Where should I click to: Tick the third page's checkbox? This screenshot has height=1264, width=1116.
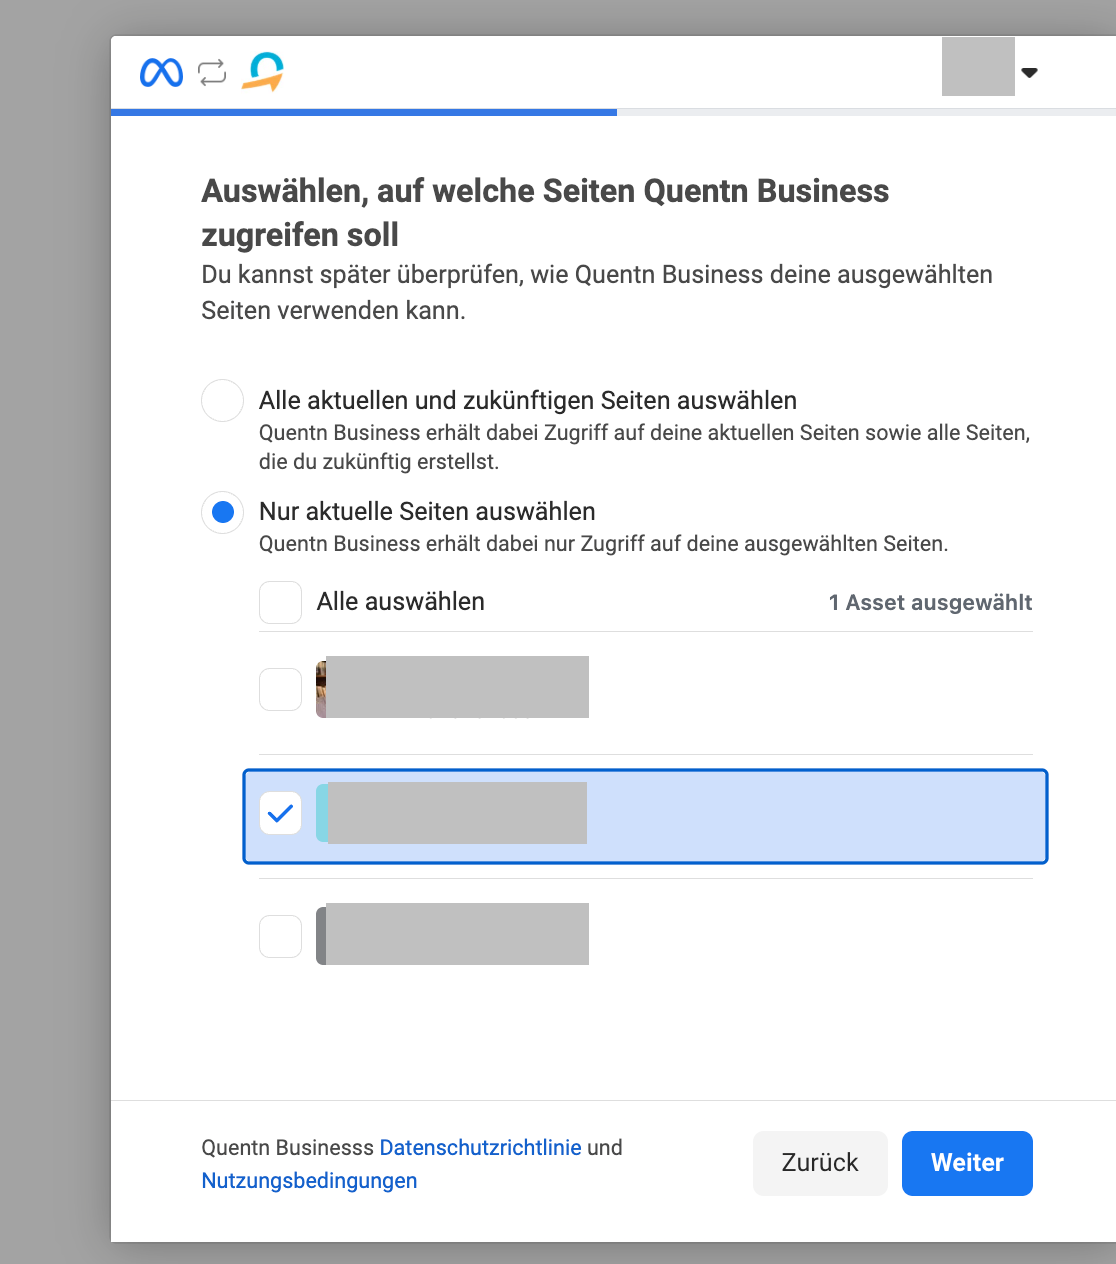click(x=280, y=936)
